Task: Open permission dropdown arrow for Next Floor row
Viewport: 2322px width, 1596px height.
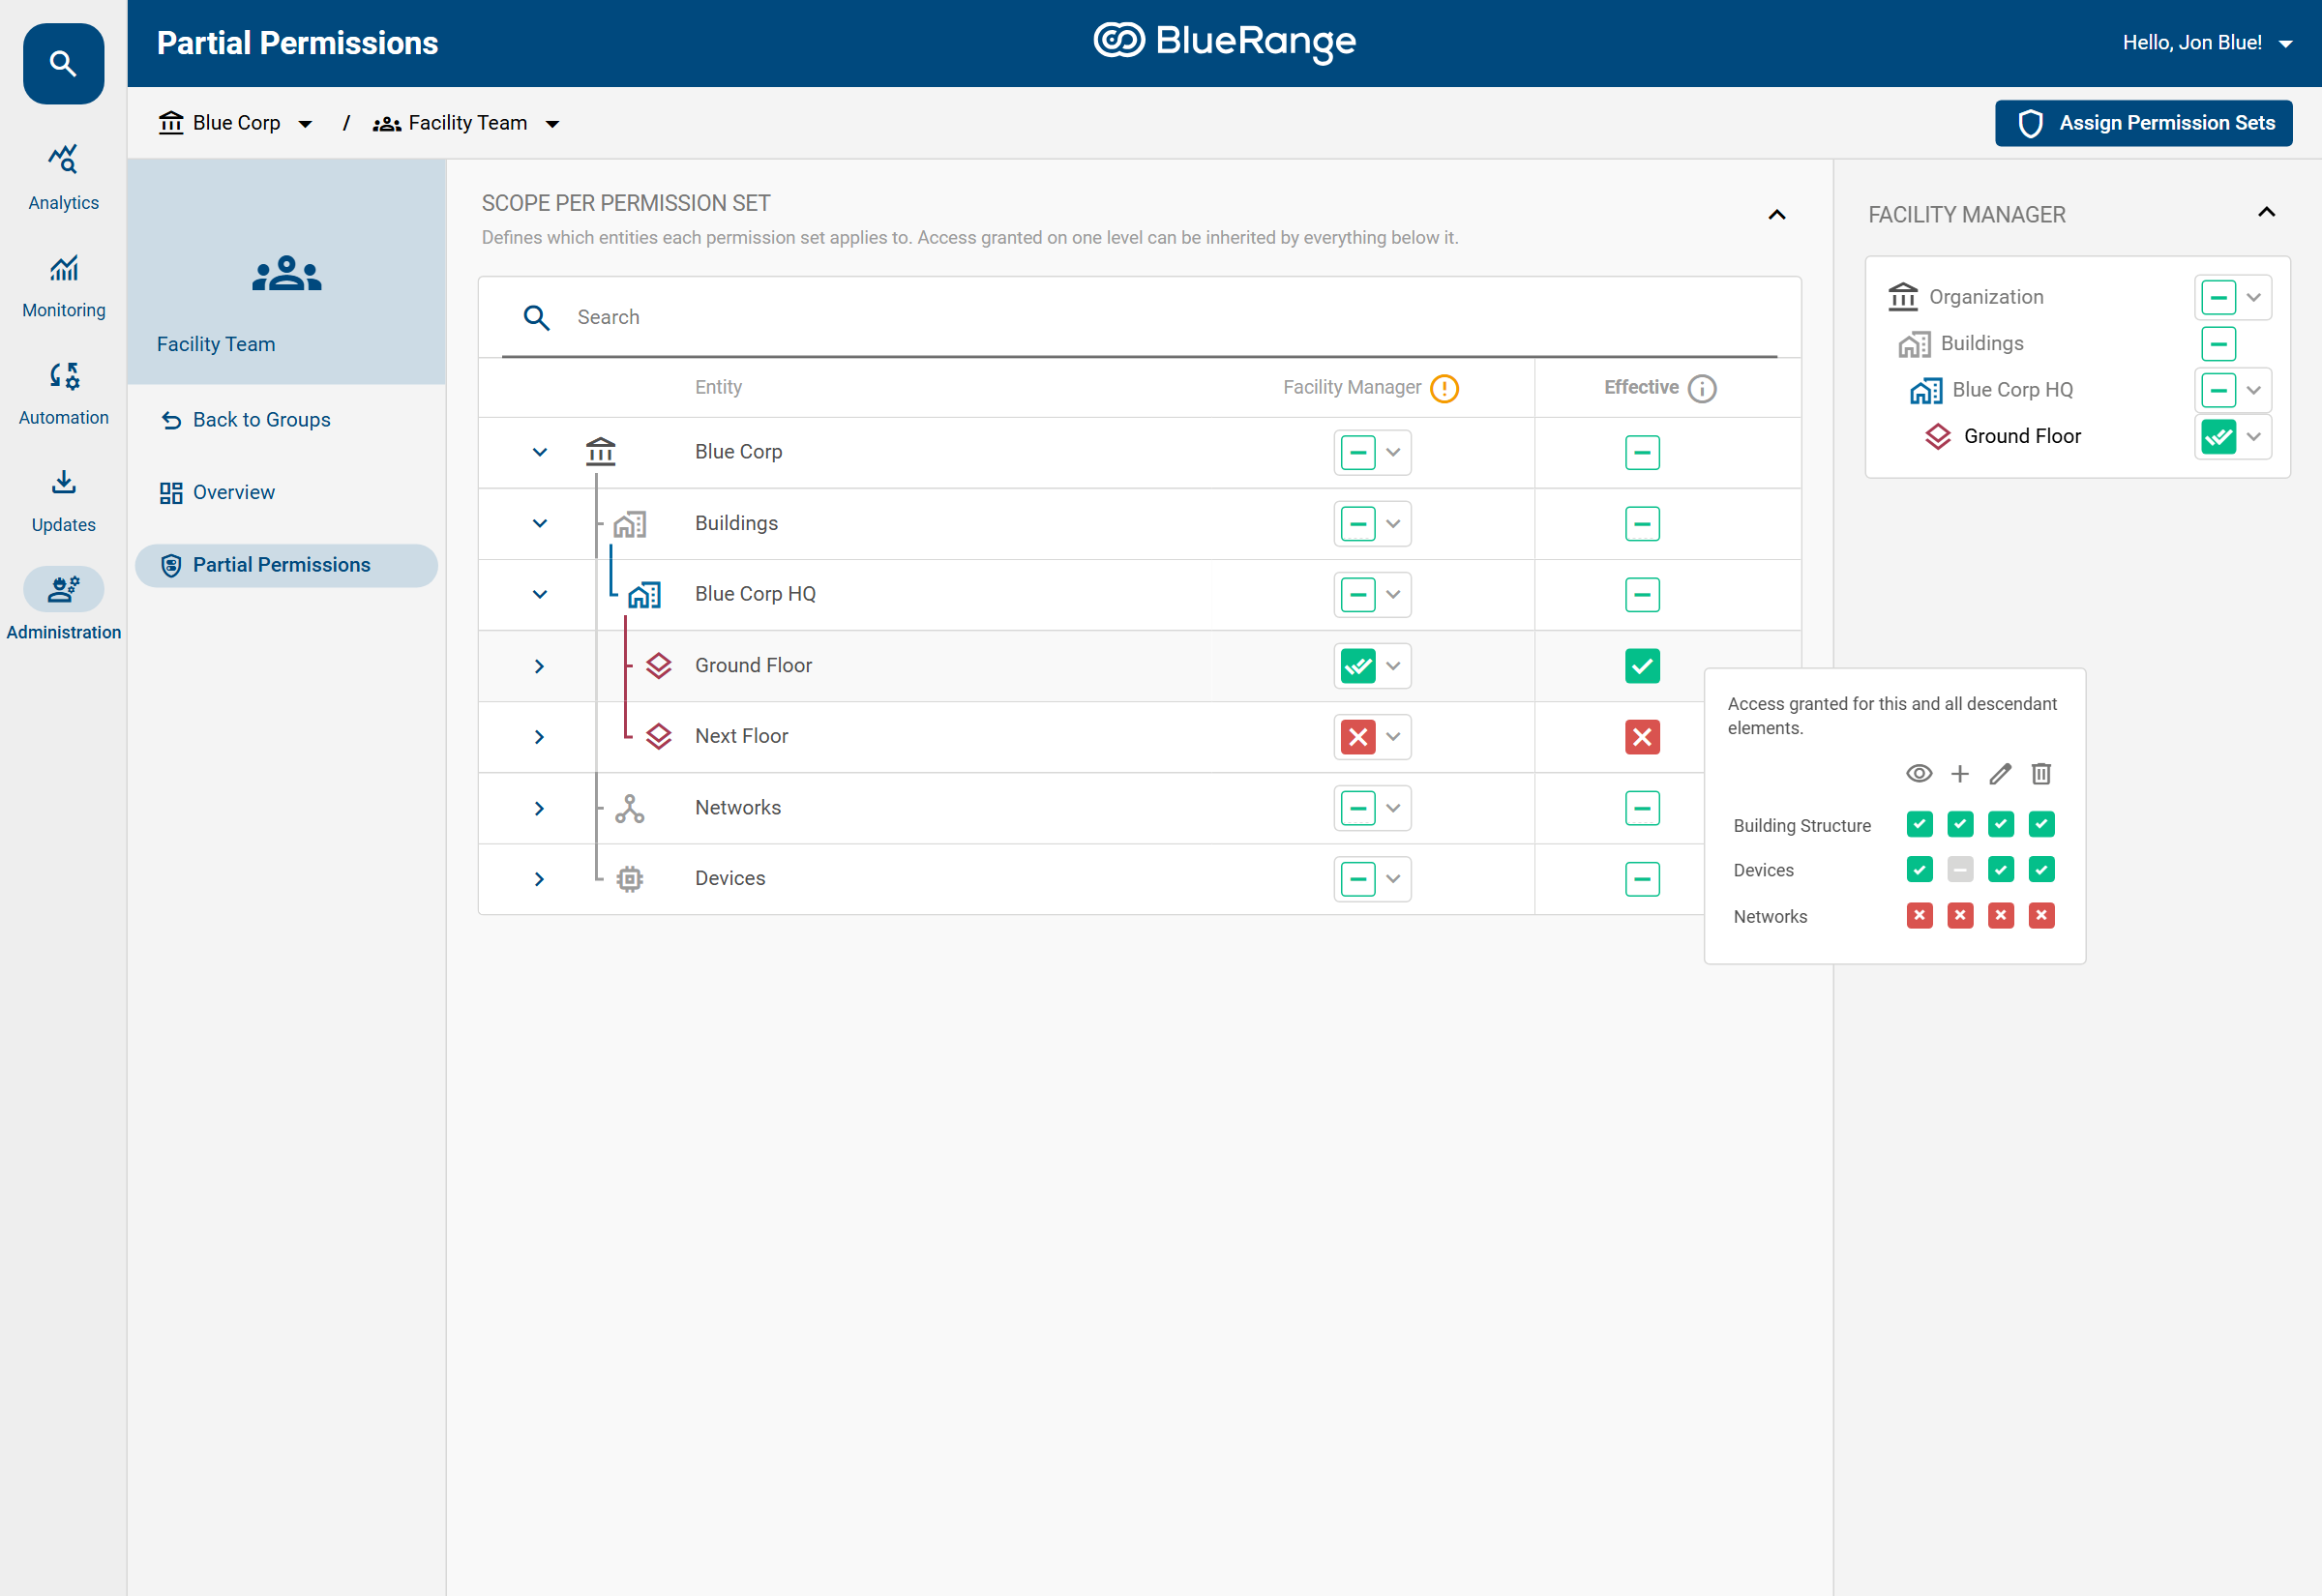Action: point(1393,737)
